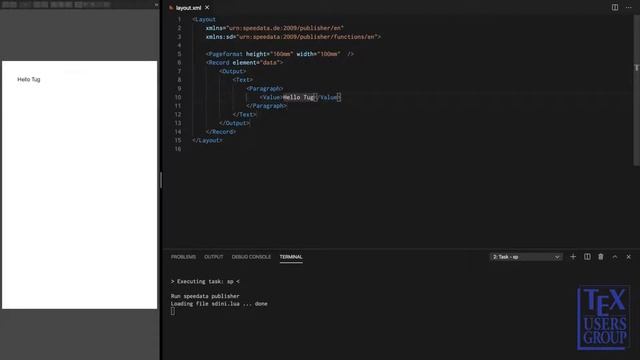The height and width of the screenshot is (360, 640).
Task: Click the opening Output tag on line 7
Action: click(233, 71)
